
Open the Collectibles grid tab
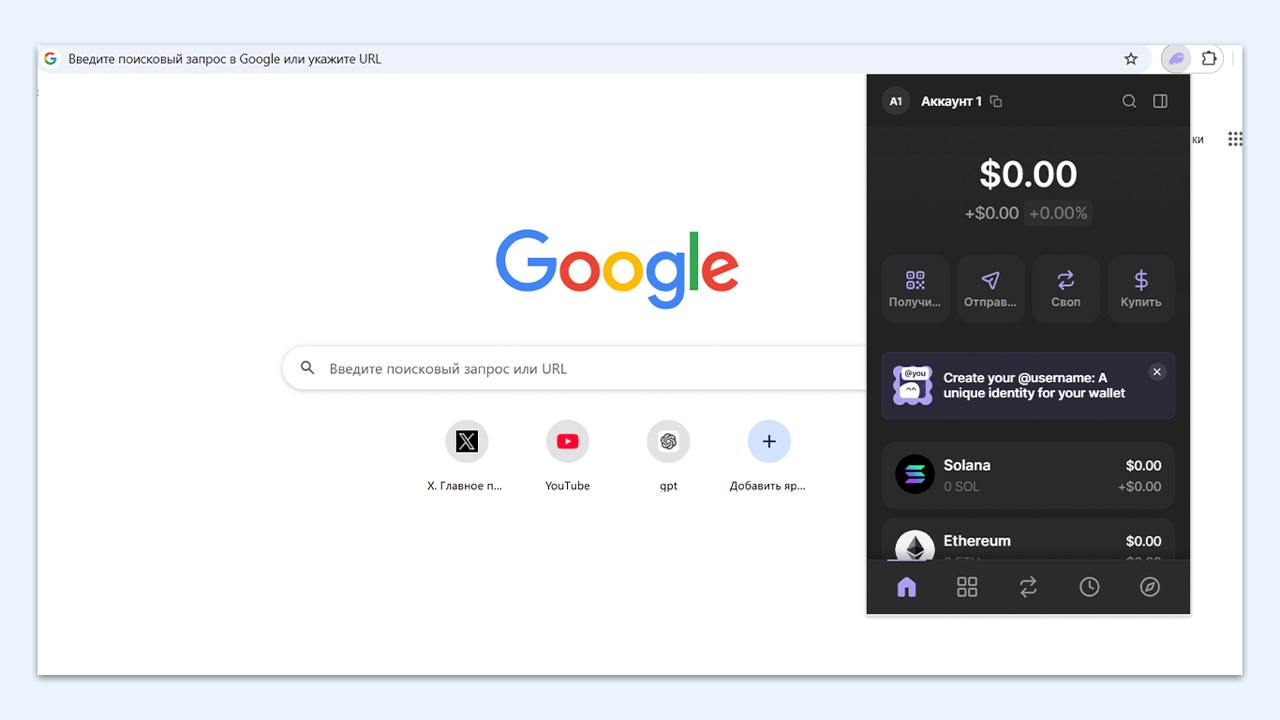(x=967, y=587)
